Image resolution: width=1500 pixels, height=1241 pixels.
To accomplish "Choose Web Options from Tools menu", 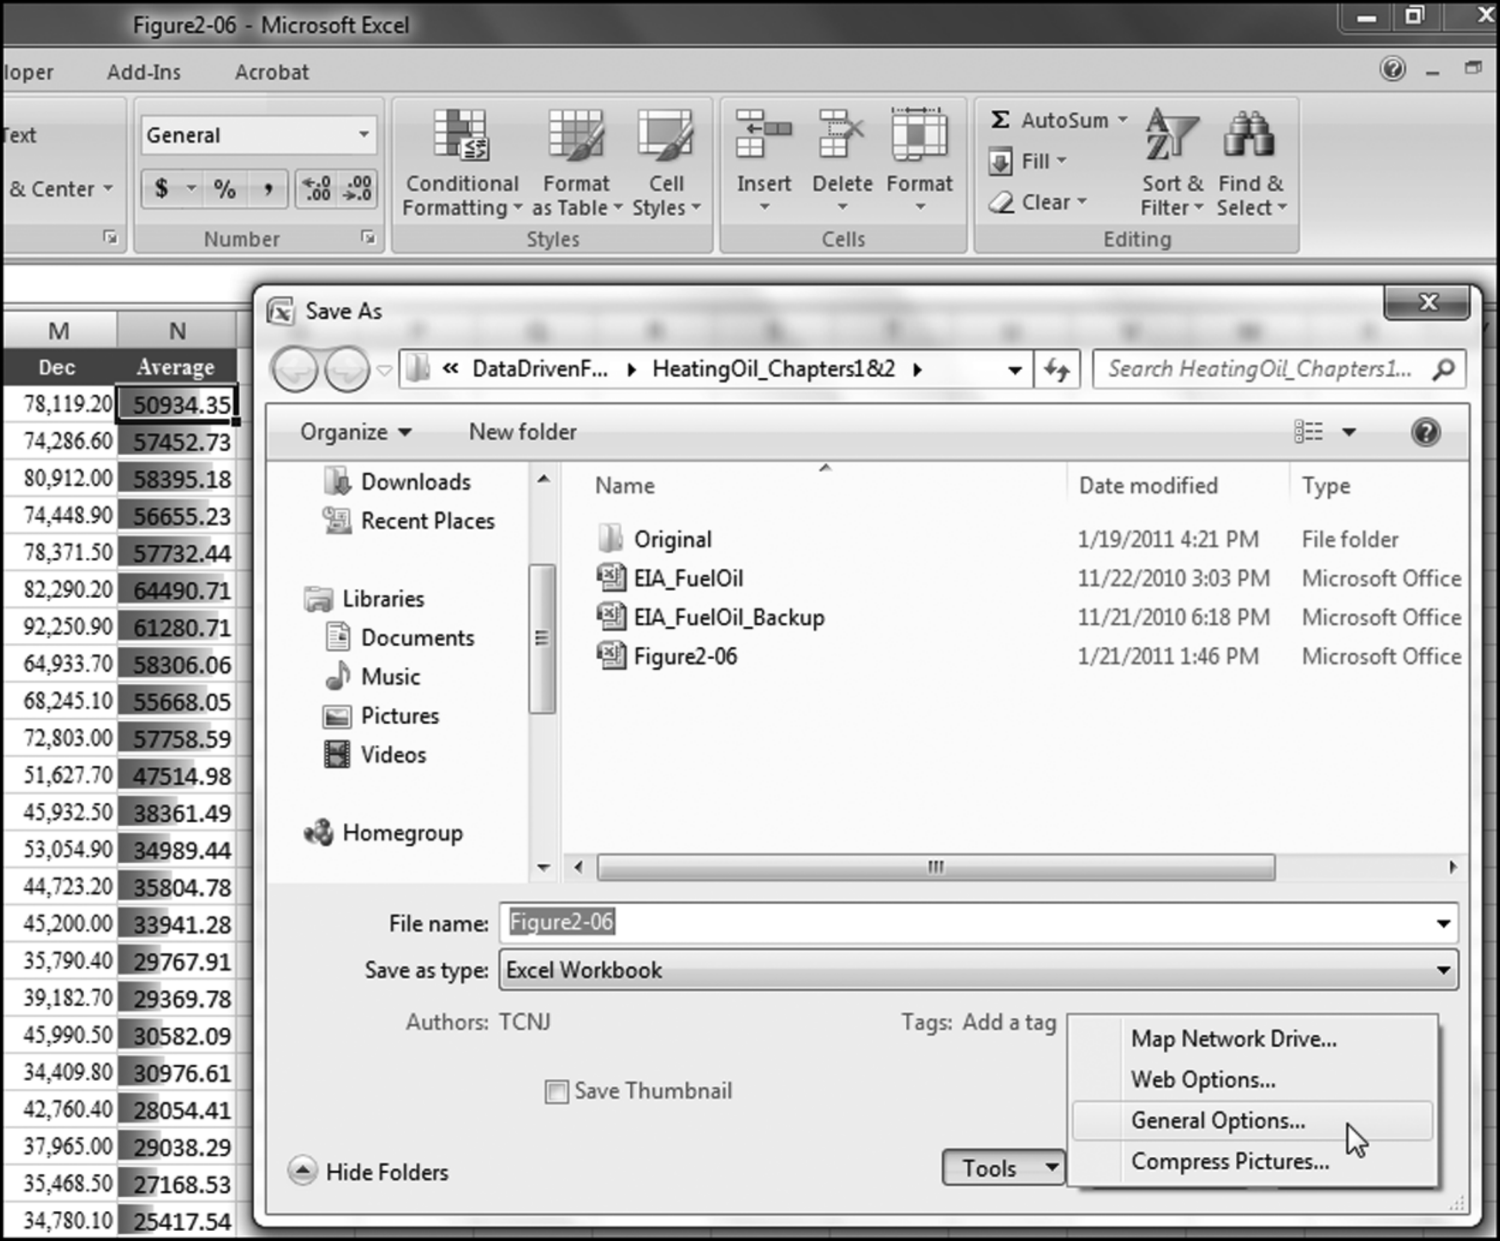I will [x=1203, y=1080].
